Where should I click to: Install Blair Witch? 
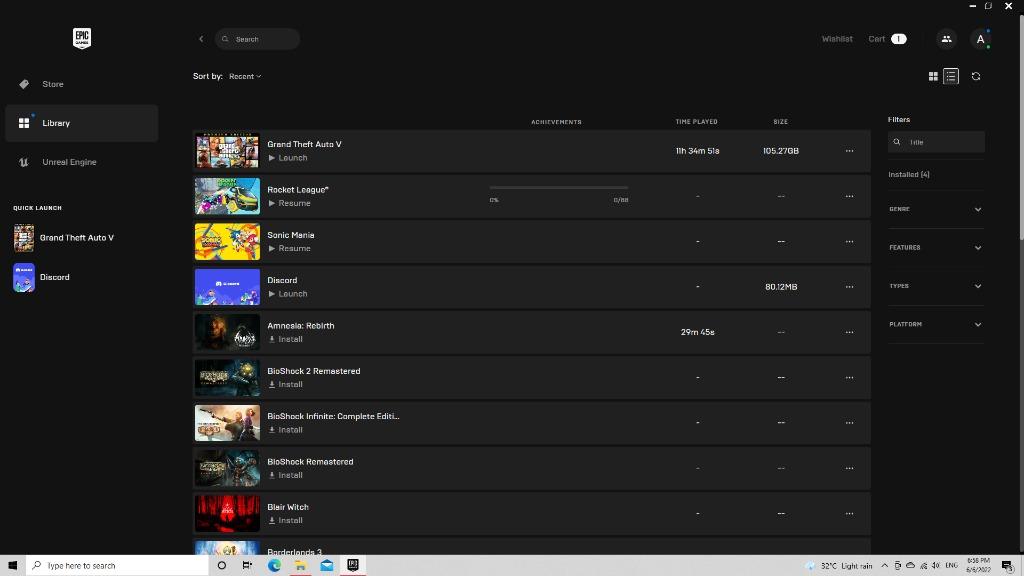pos(285,520)
